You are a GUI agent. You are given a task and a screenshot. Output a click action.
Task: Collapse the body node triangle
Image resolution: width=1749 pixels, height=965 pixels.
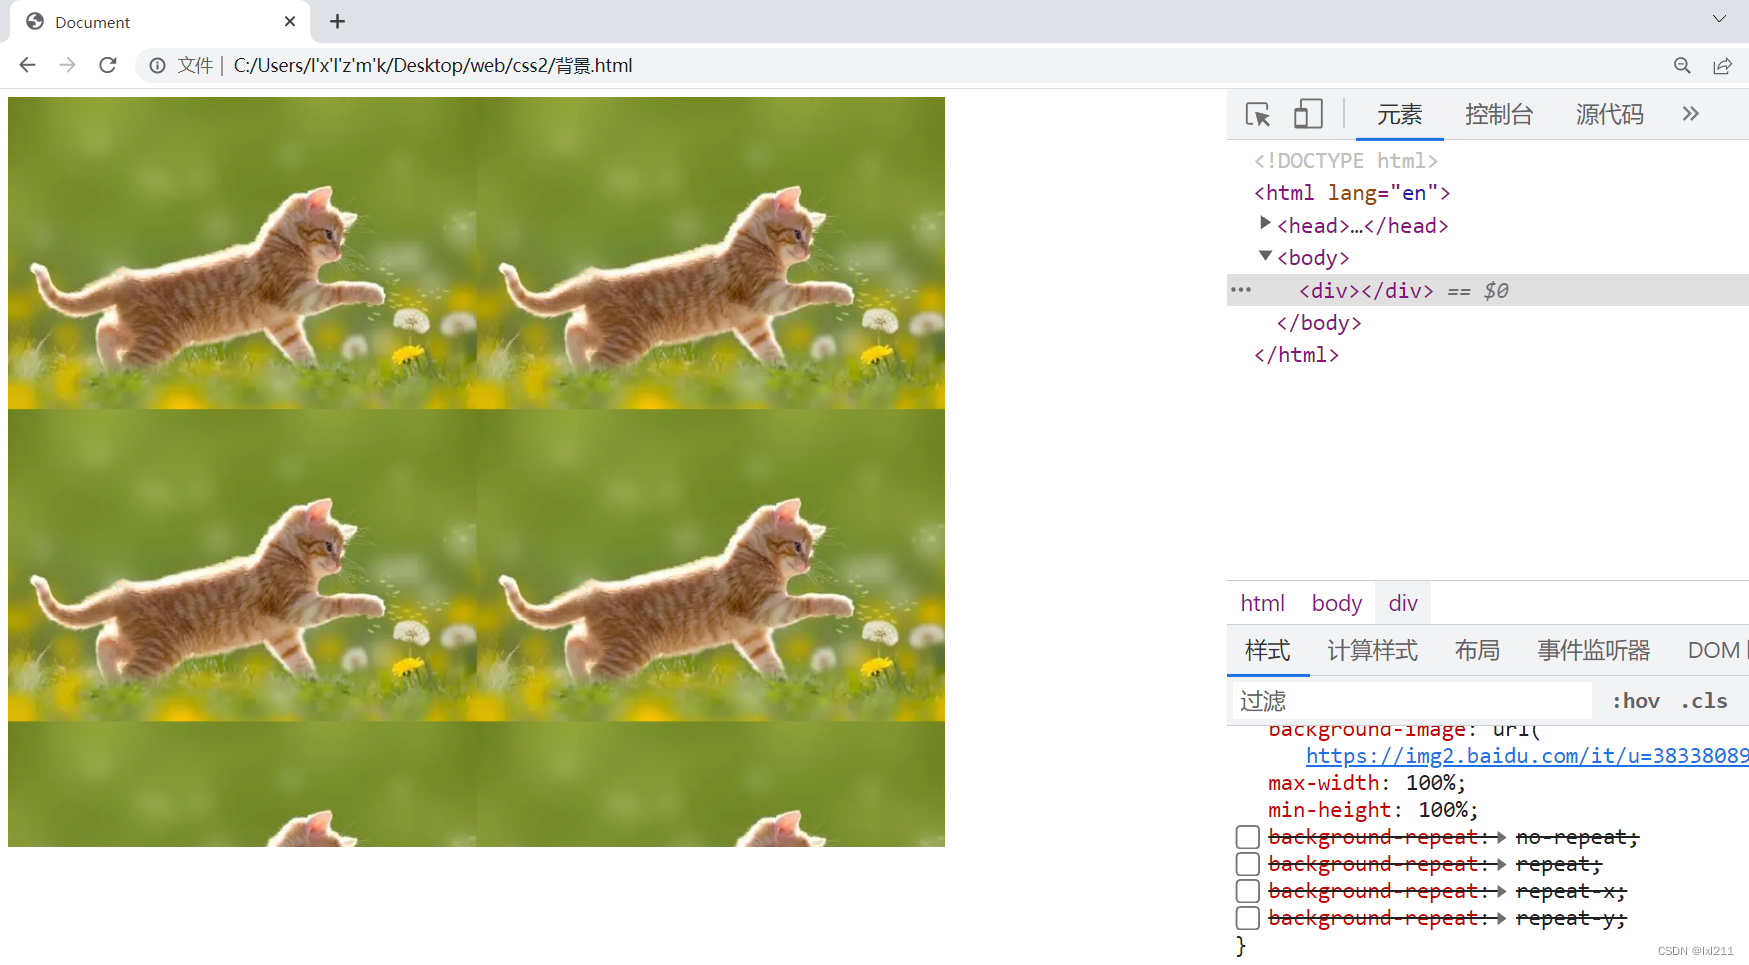pyautogui.click(x=1265, y=256)
